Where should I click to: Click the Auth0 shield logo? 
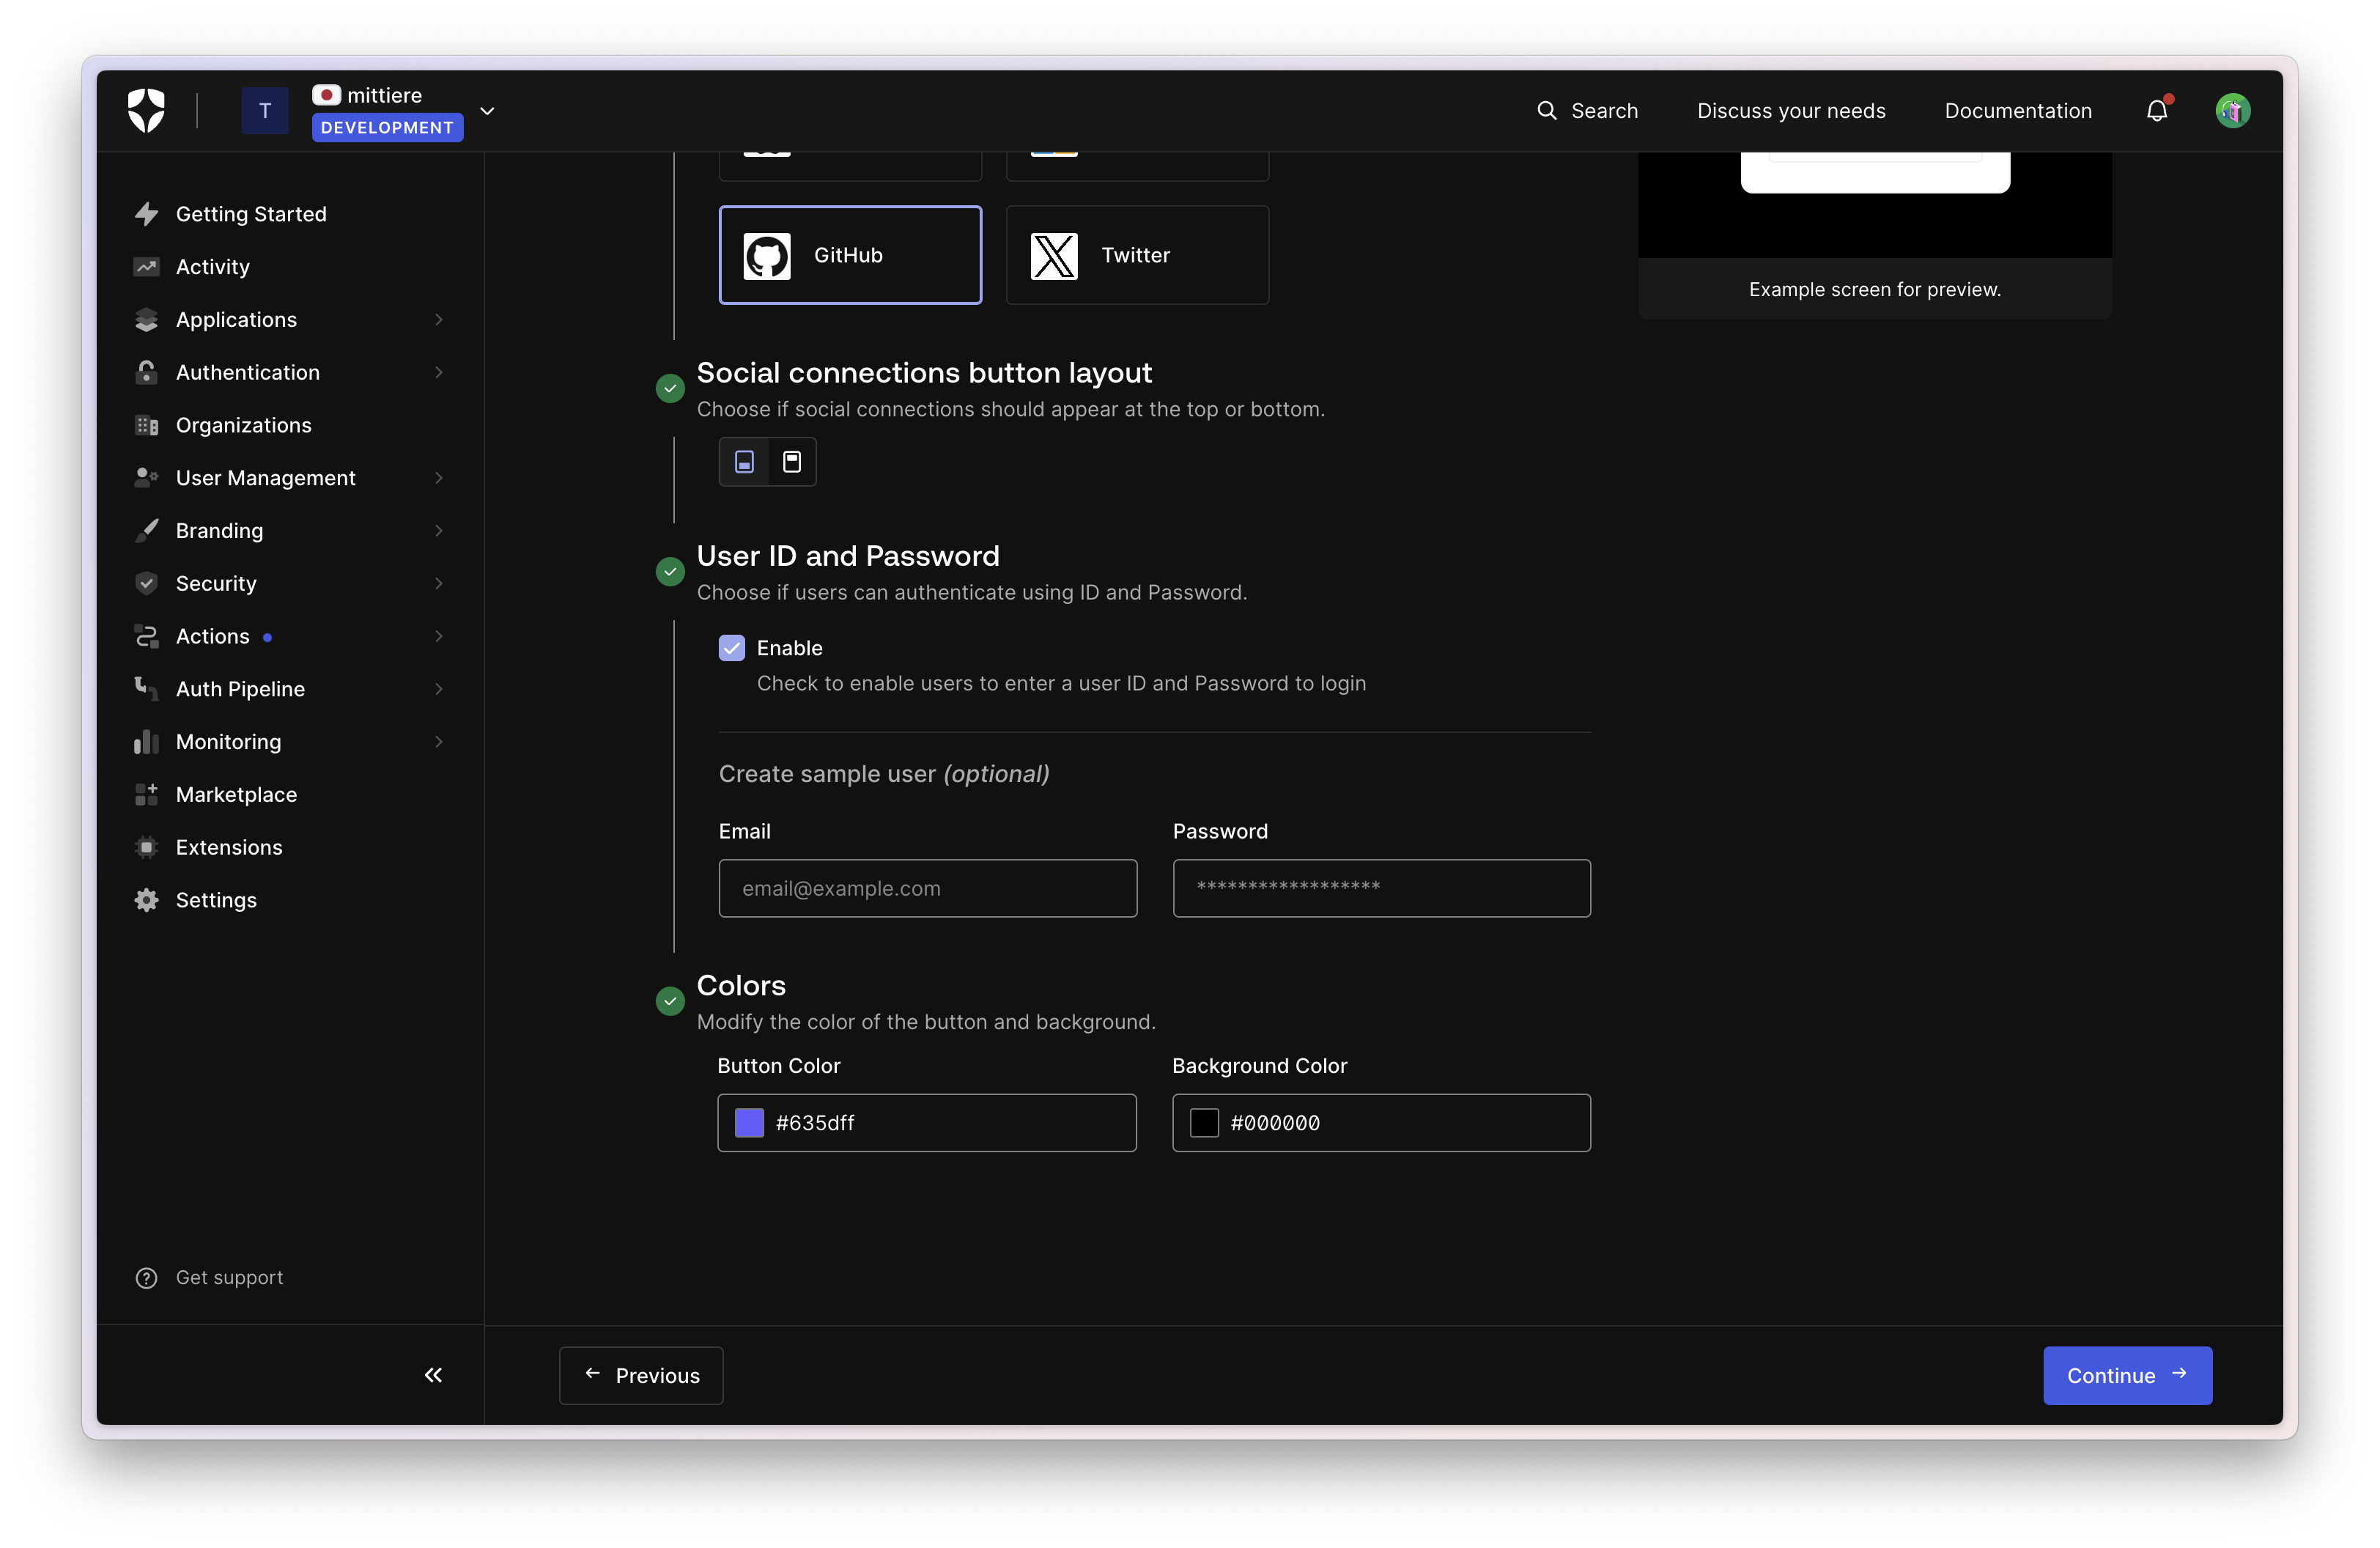click(x=146, y=110)
